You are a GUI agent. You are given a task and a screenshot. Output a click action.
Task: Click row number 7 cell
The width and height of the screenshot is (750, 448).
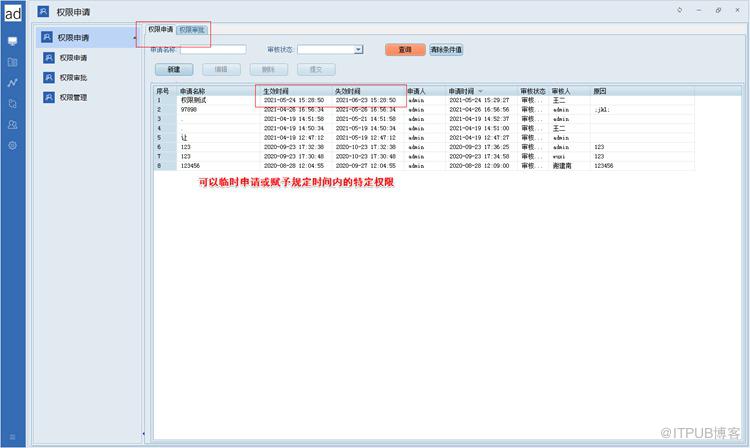click(x=165, y=156)
